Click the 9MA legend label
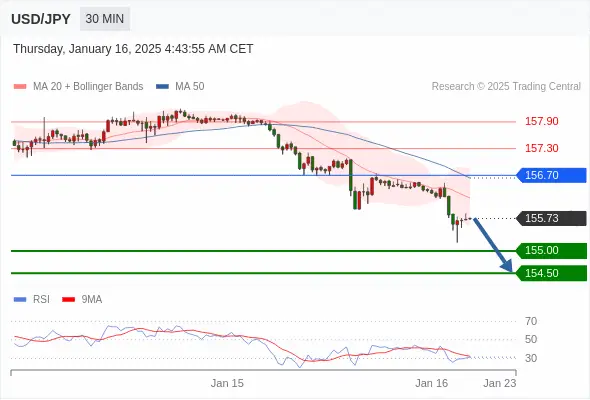 [92, 300]
